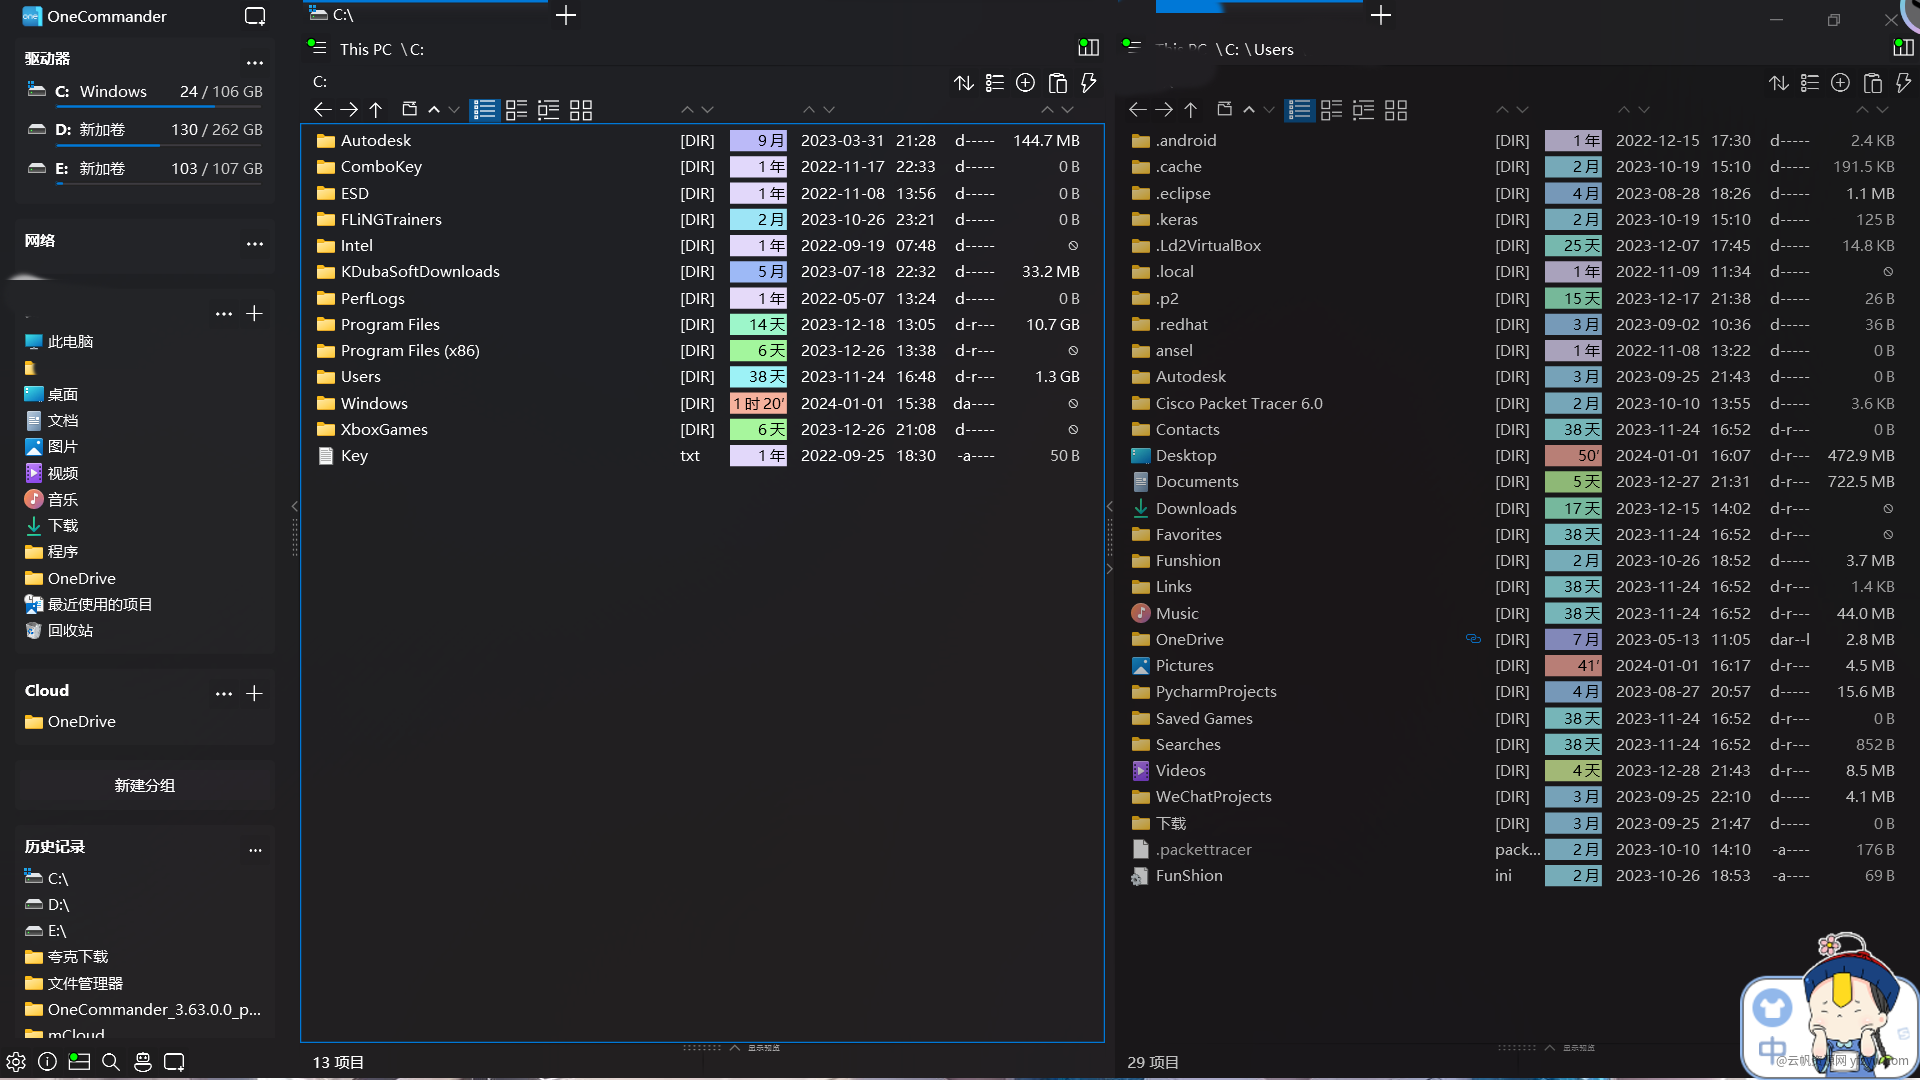Add a new tab in right pane
This screenshot has width=1920, height=1080.
click(1381, 15)
